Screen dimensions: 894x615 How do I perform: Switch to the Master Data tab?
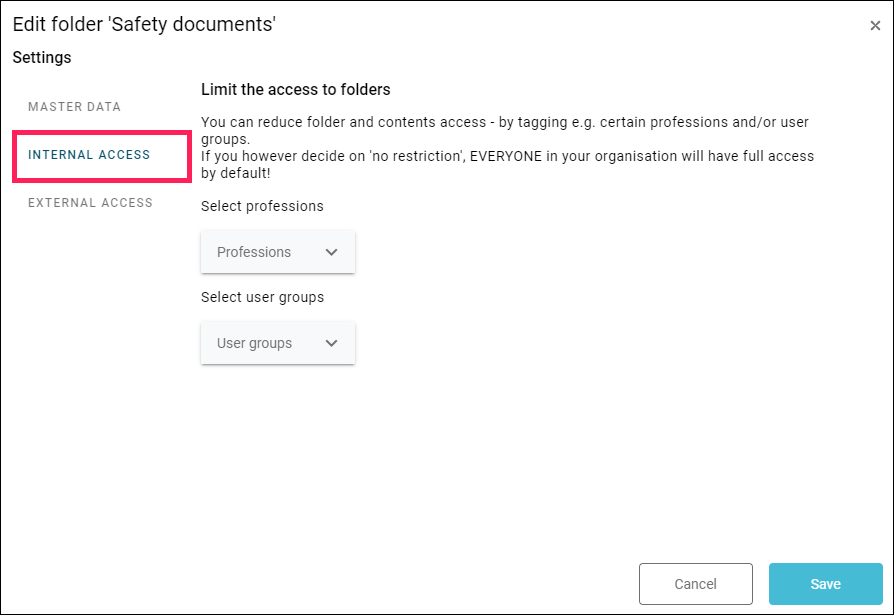(74, 107)
